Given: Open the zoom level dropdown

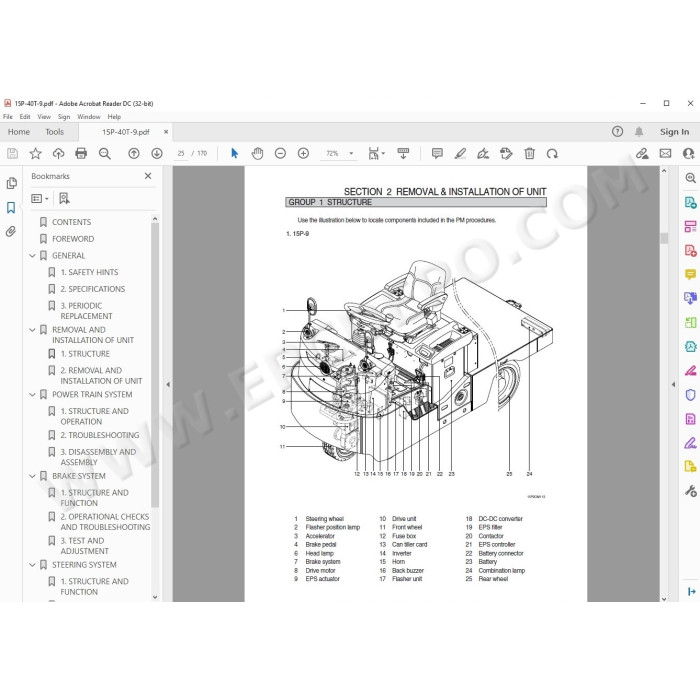Looking at the screenshot, I should [351, 154].
